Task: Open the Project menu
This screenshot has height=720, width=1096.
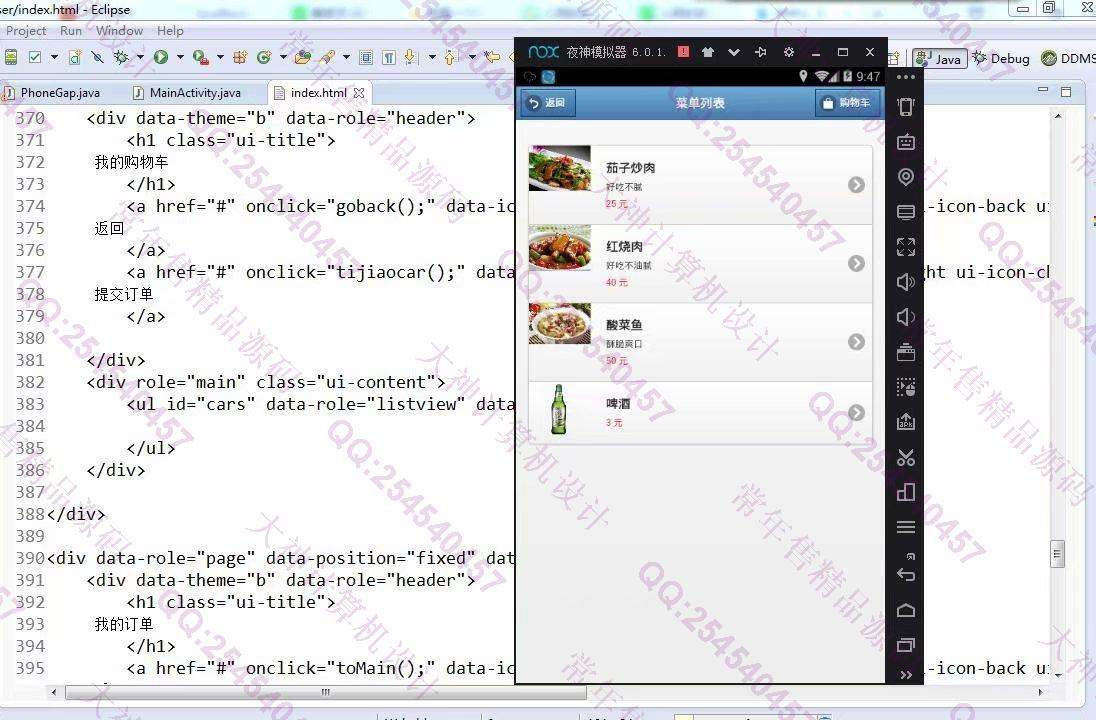Action: pos(26,31)
